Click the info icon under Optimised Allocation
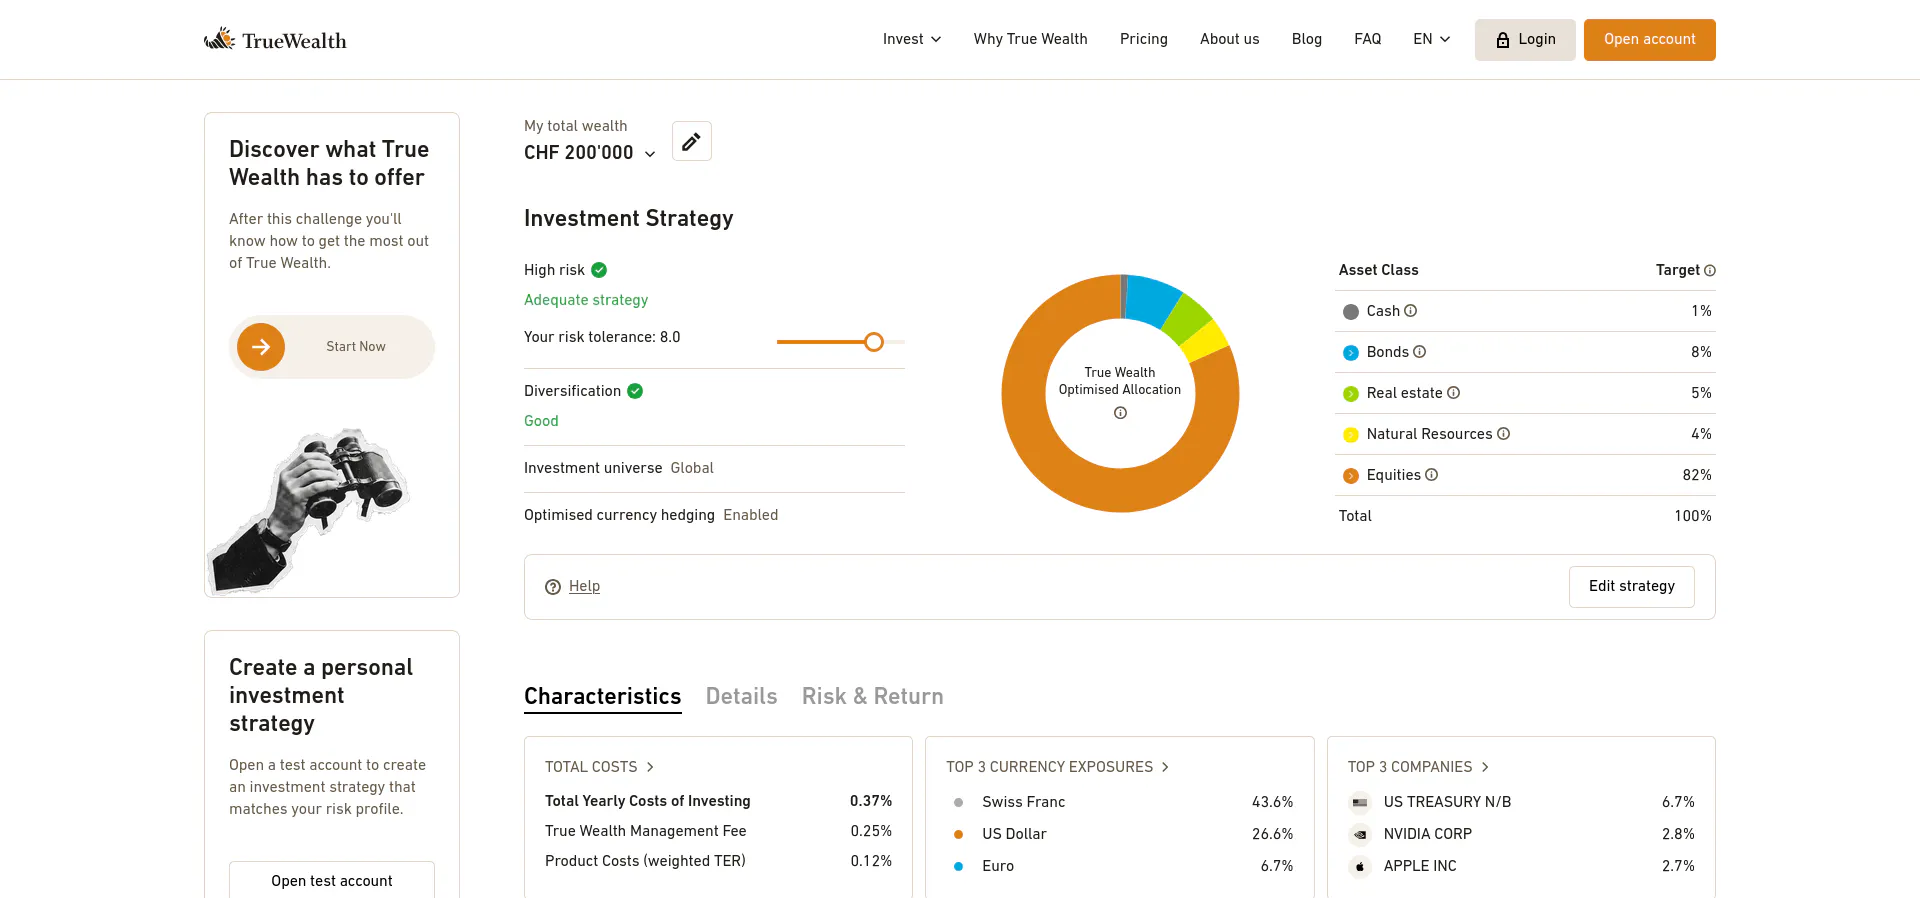This screenshot has height=898, width=1920. [1120, 413]
